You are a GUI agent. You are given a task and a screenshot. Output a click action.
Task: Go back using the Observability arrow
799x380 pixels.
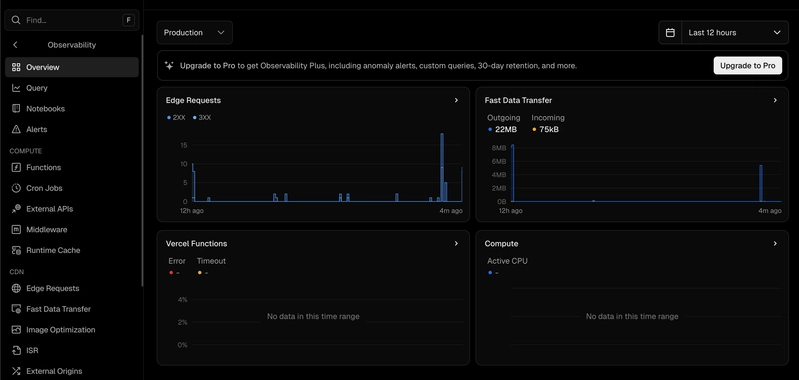point(15,45)
